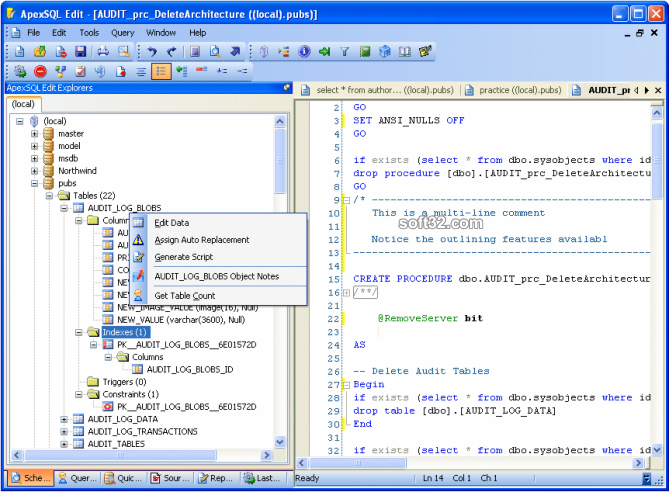This screenshot has width=669, height=492.
Task: Click the align-lines format icon
Action: click(x=141, y=71)
